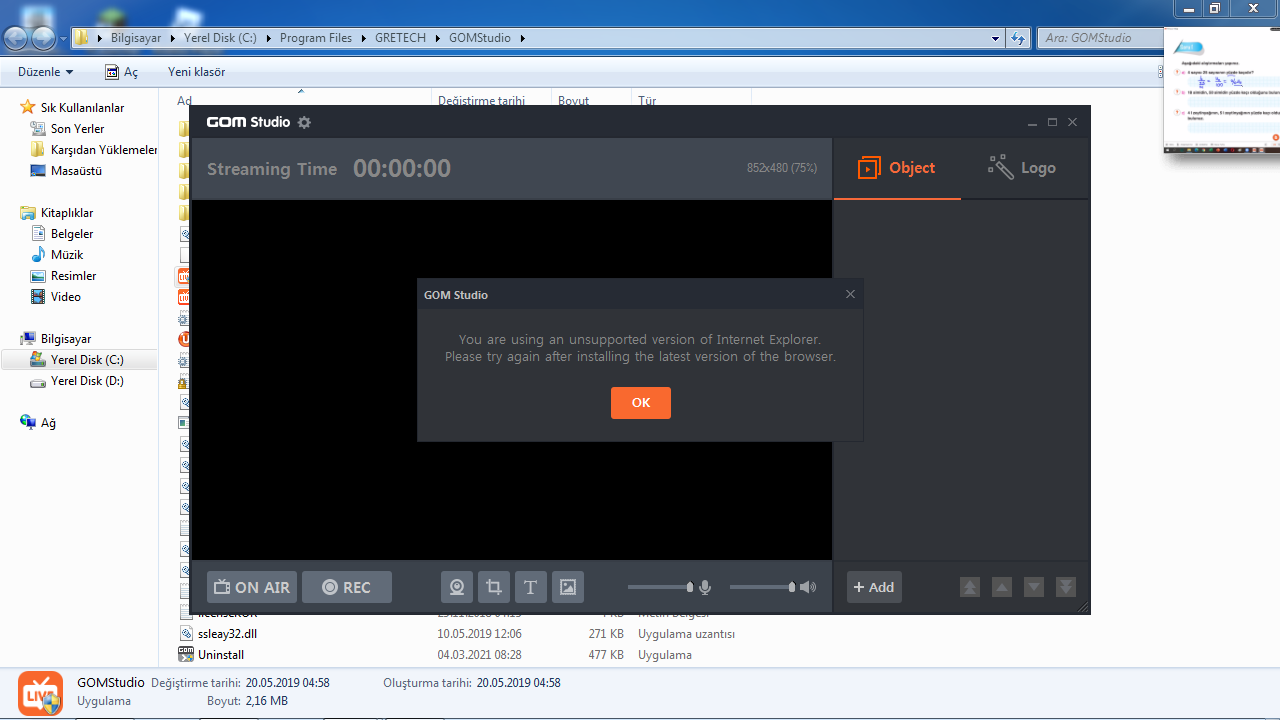Viewport: 1280px width, 720px height.
Task: Start recording with REC button
Action: tap(347, 587)
